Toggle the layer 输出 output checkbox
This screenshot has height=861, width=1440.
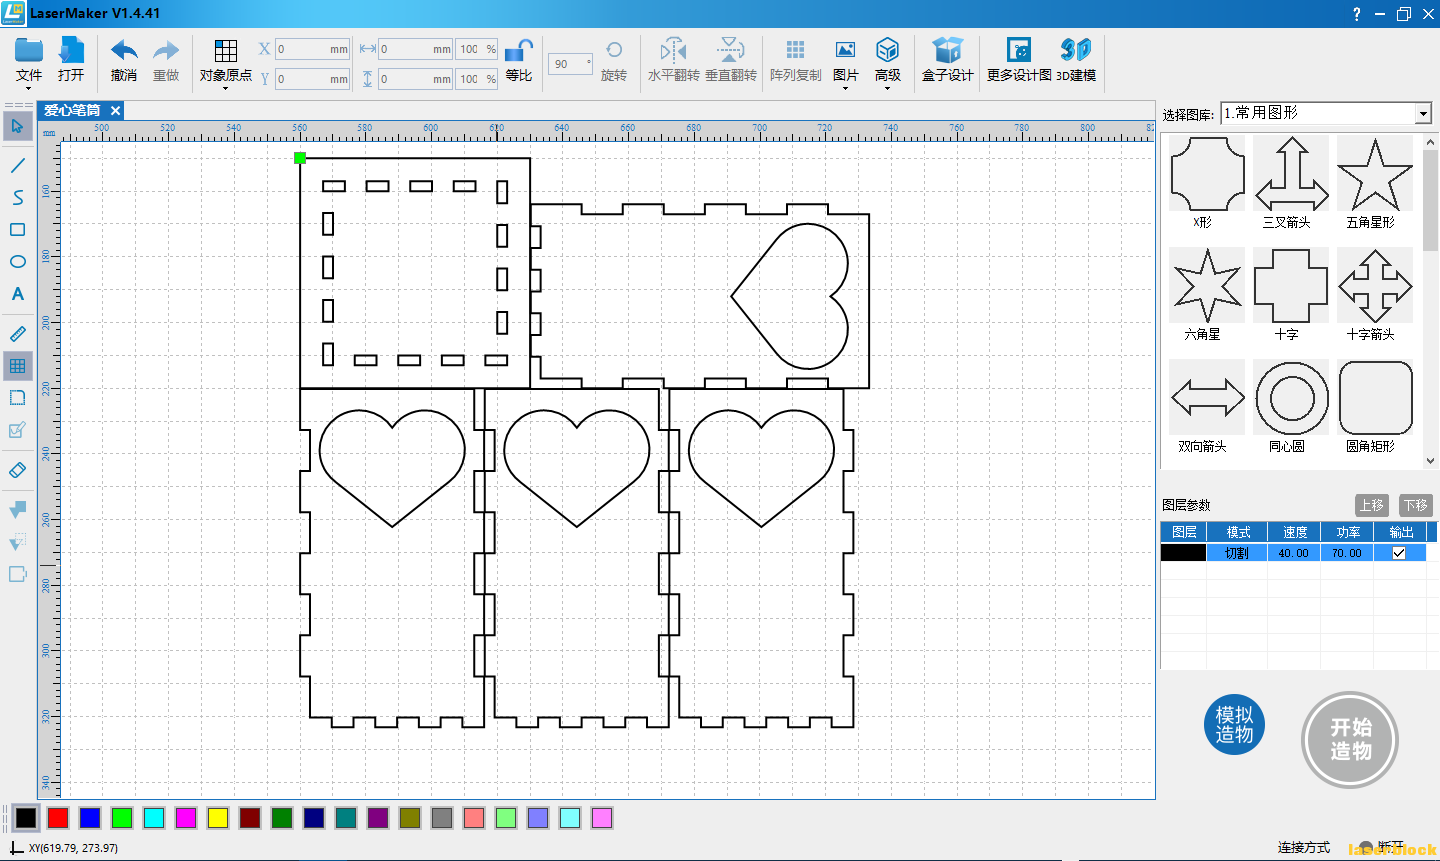click(x=1399, y=552)
